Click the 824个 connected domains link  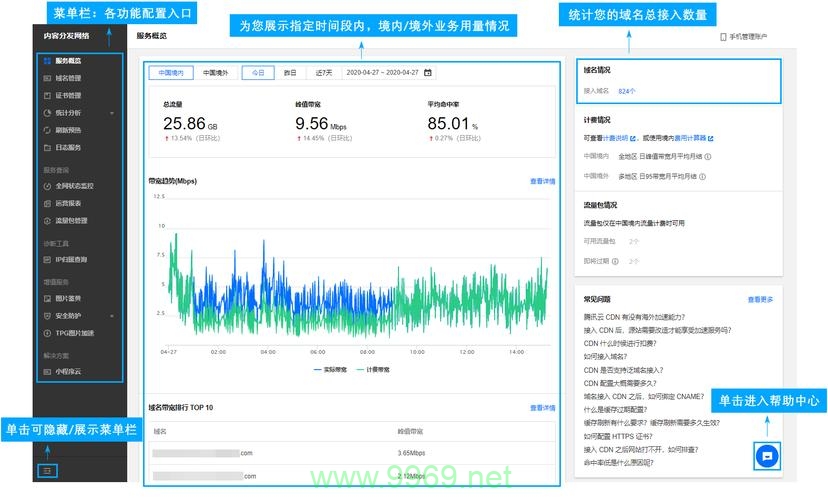[627, 91]
